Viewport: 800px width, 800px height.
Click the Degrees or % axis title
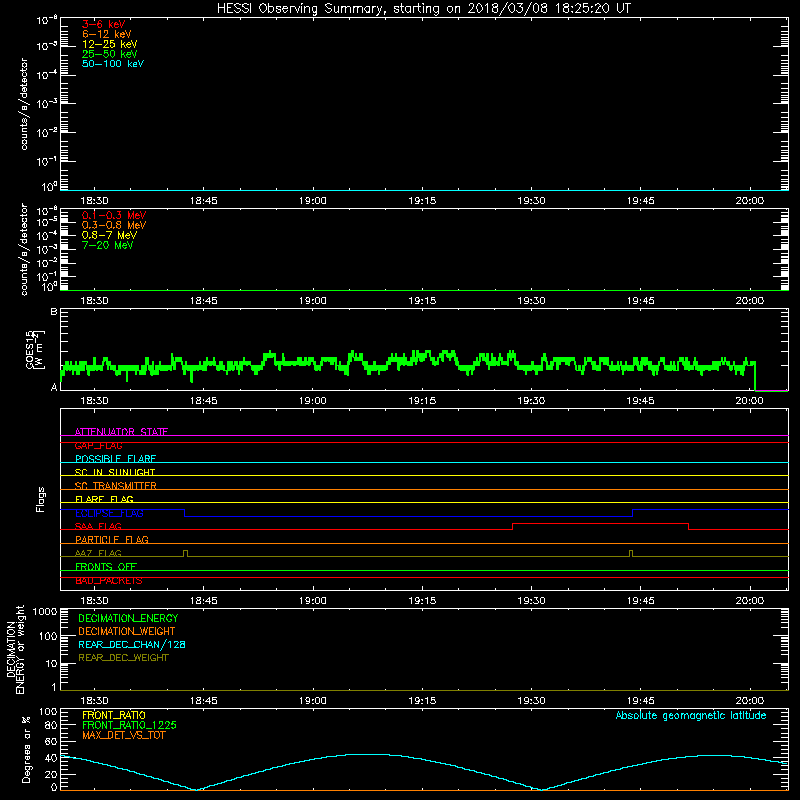click(x=26, y=749)
